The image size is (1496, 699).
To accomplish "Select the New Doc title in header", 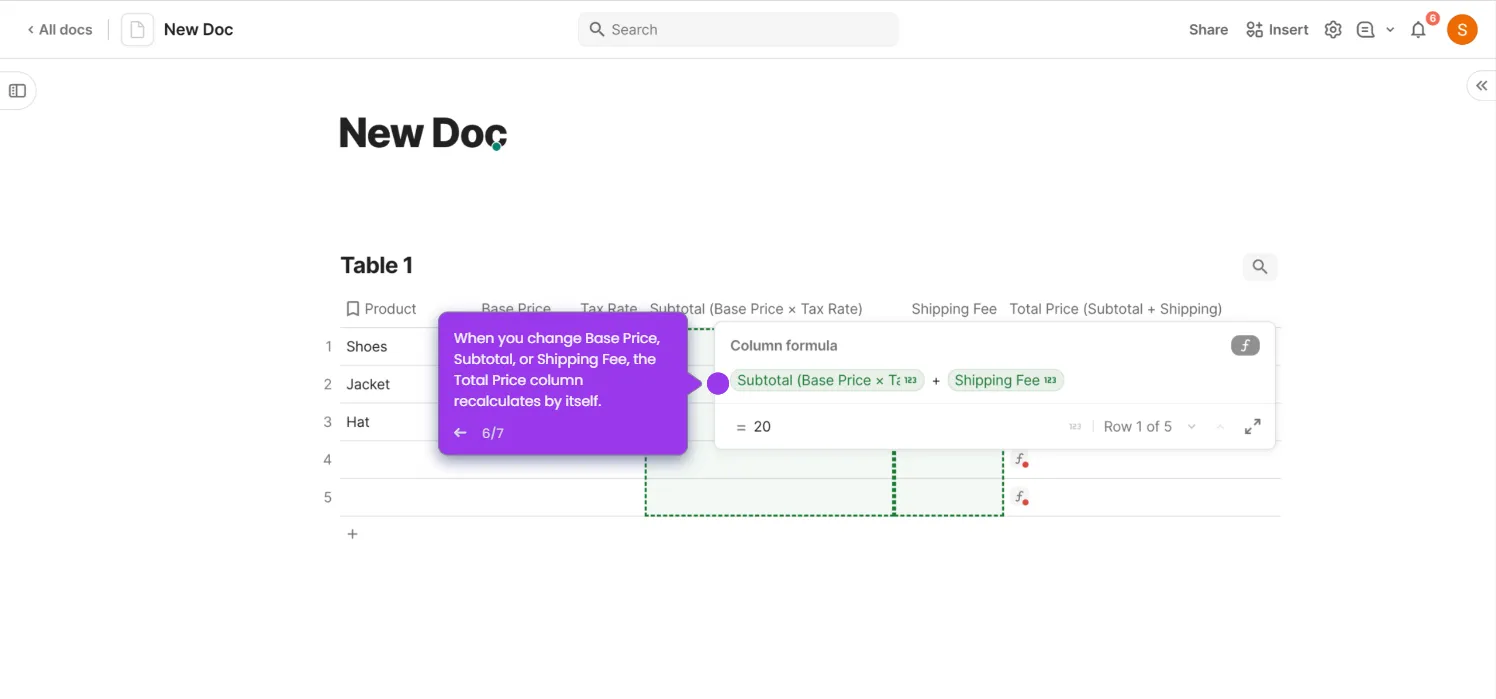I will (198, 30).
